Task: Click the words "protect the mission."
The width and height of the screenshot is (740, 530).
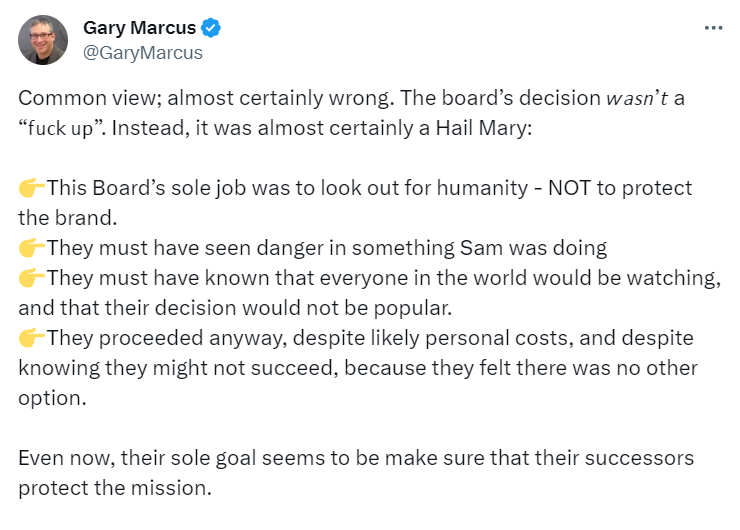Action: (115, 488)
